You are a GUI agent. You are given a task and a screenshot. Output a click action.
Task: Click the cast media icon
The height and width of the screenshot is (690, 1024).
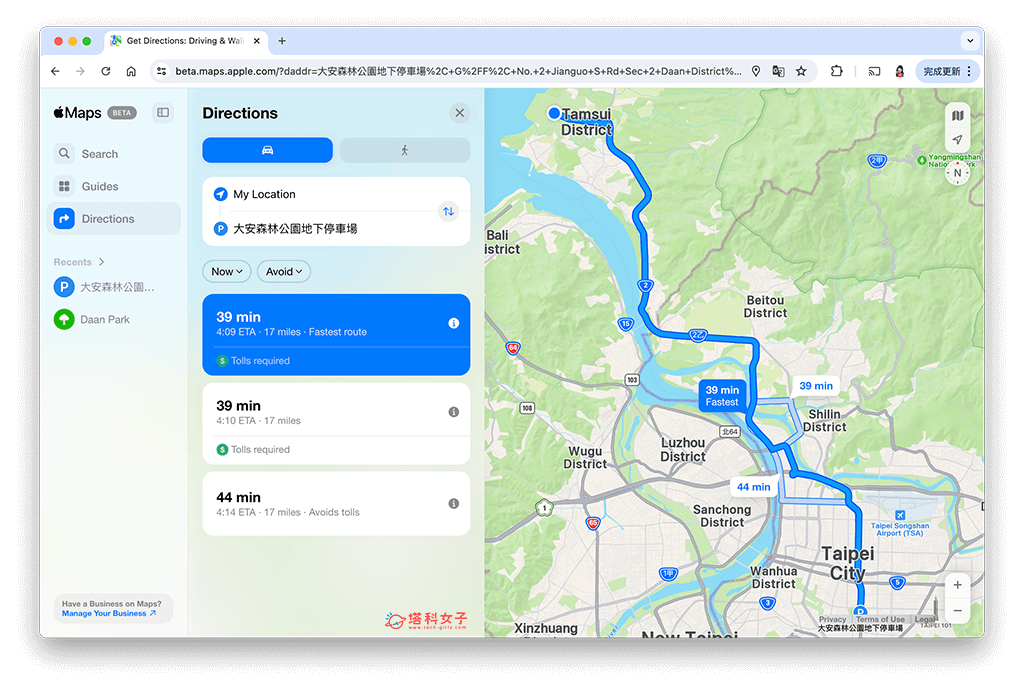874,71
